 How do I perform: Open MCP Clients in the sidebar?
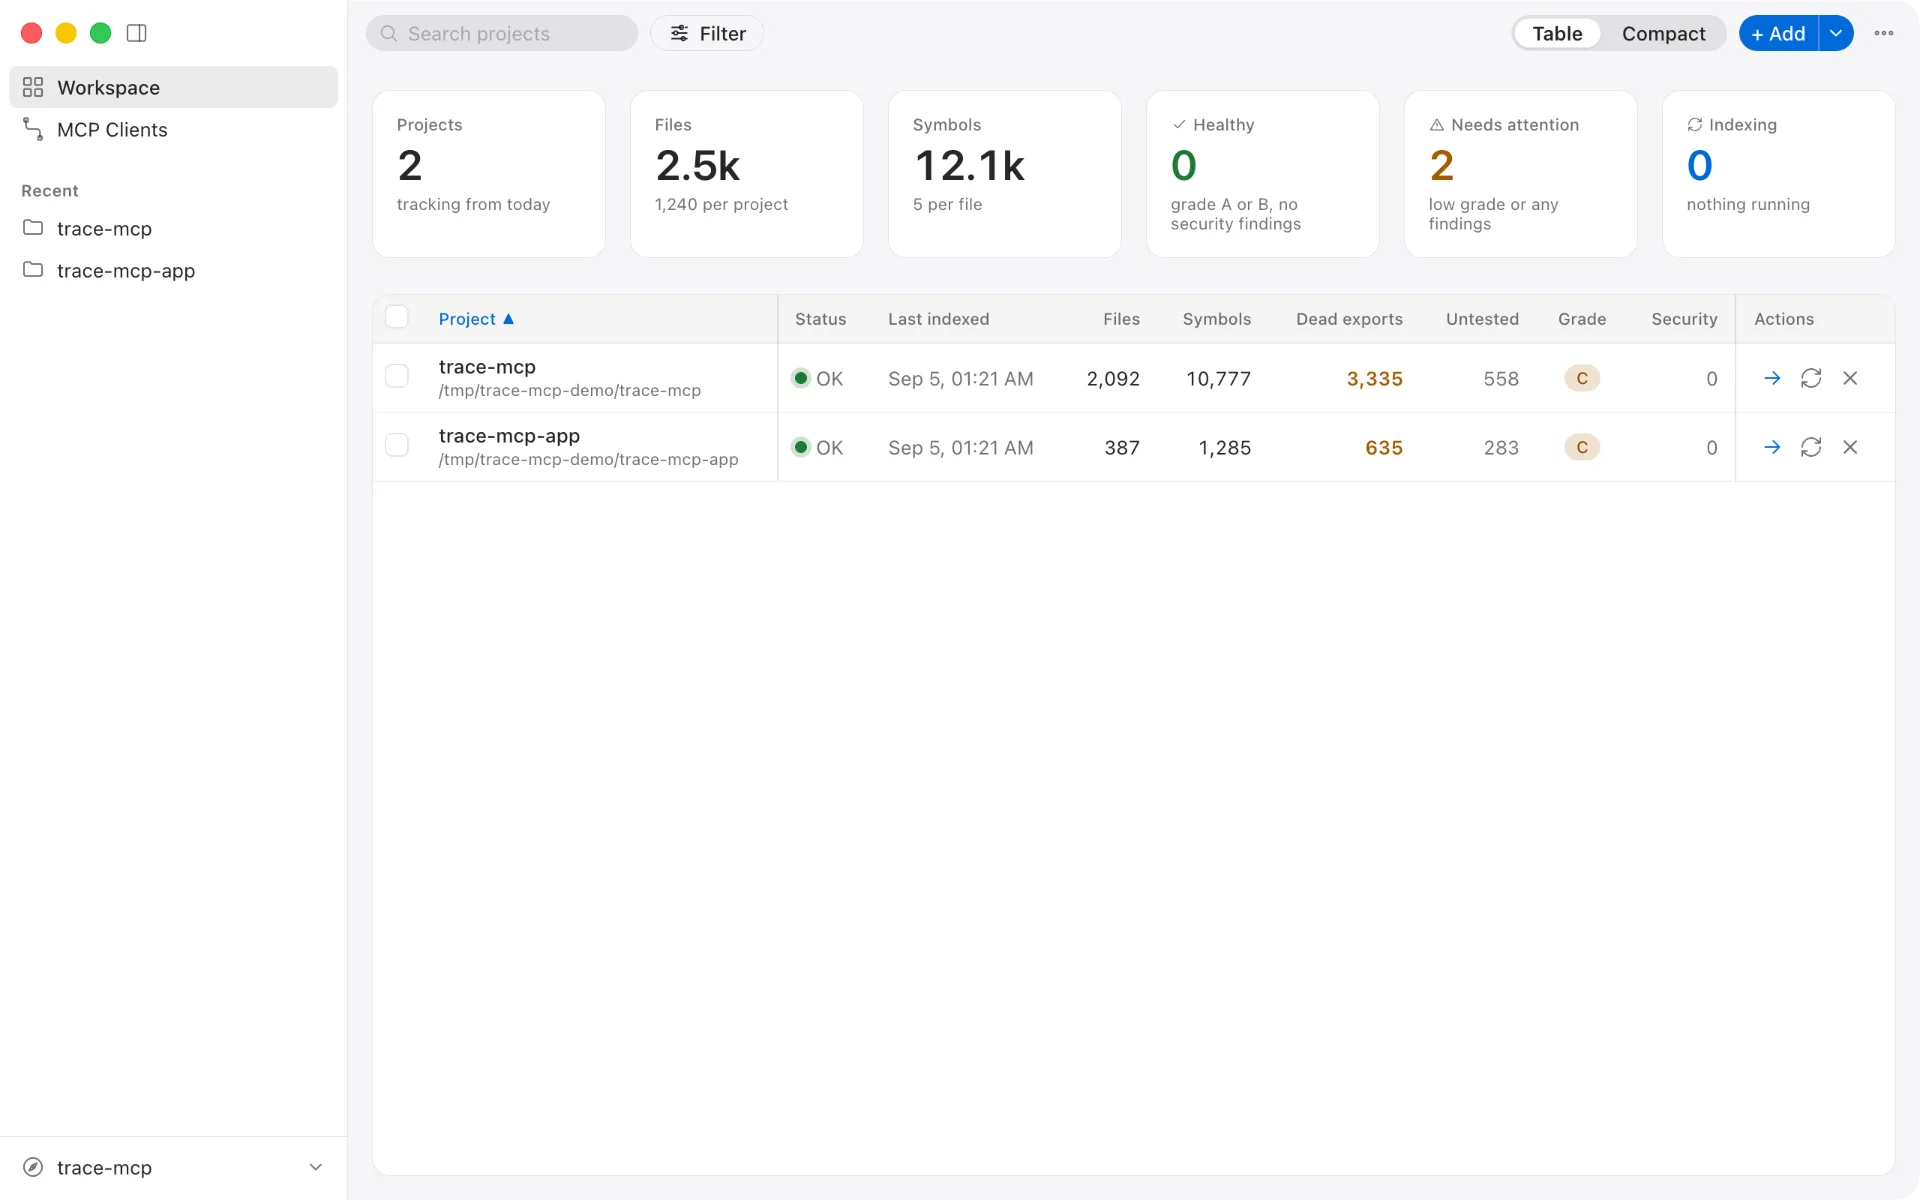point(173,129)
